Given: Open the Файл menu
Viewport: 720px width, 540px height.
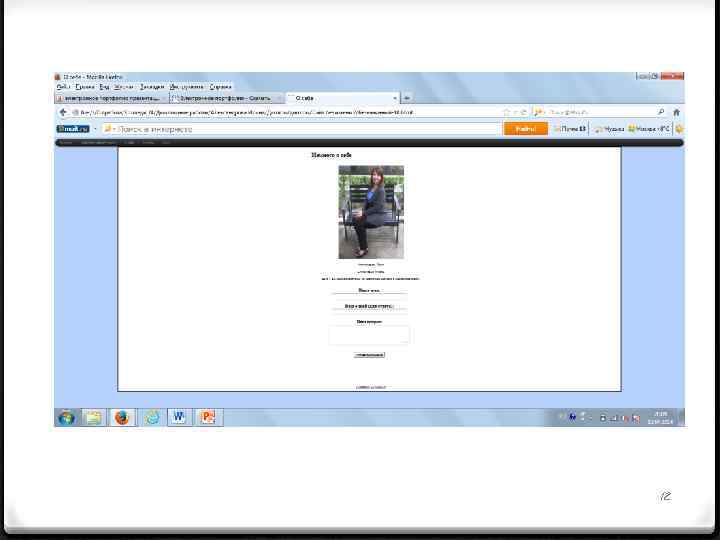Looking at the screenshot, I should [x=63, y=86].
